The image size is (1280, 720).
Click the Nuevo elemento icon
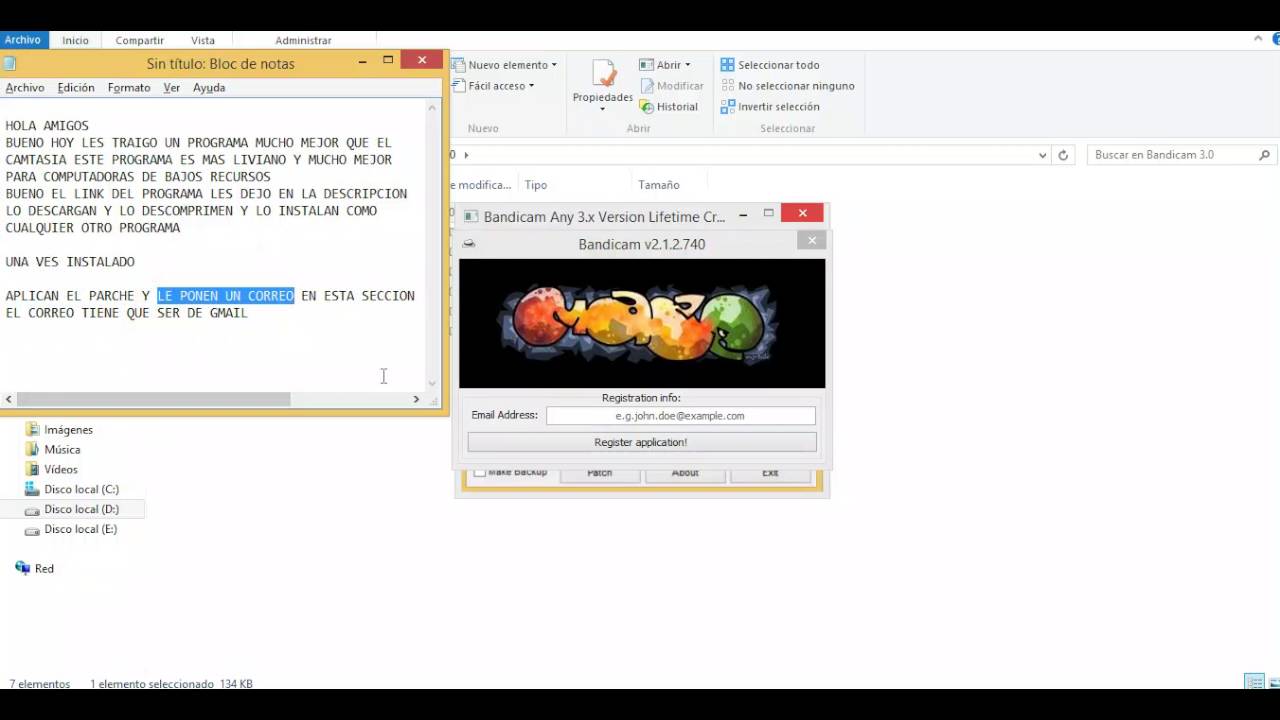(459, 65)
